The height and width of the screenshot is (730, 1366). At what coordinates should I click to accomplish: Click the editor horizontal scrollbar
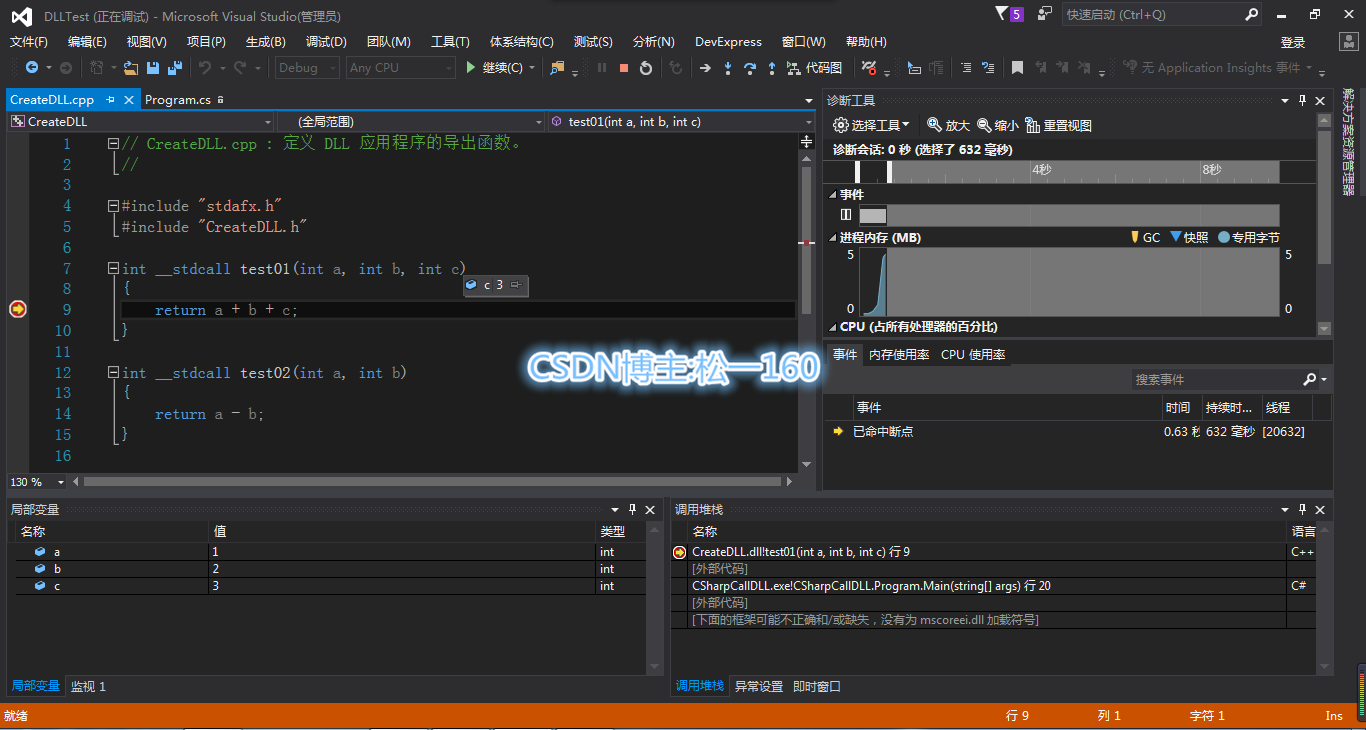[x=431, y=482]
